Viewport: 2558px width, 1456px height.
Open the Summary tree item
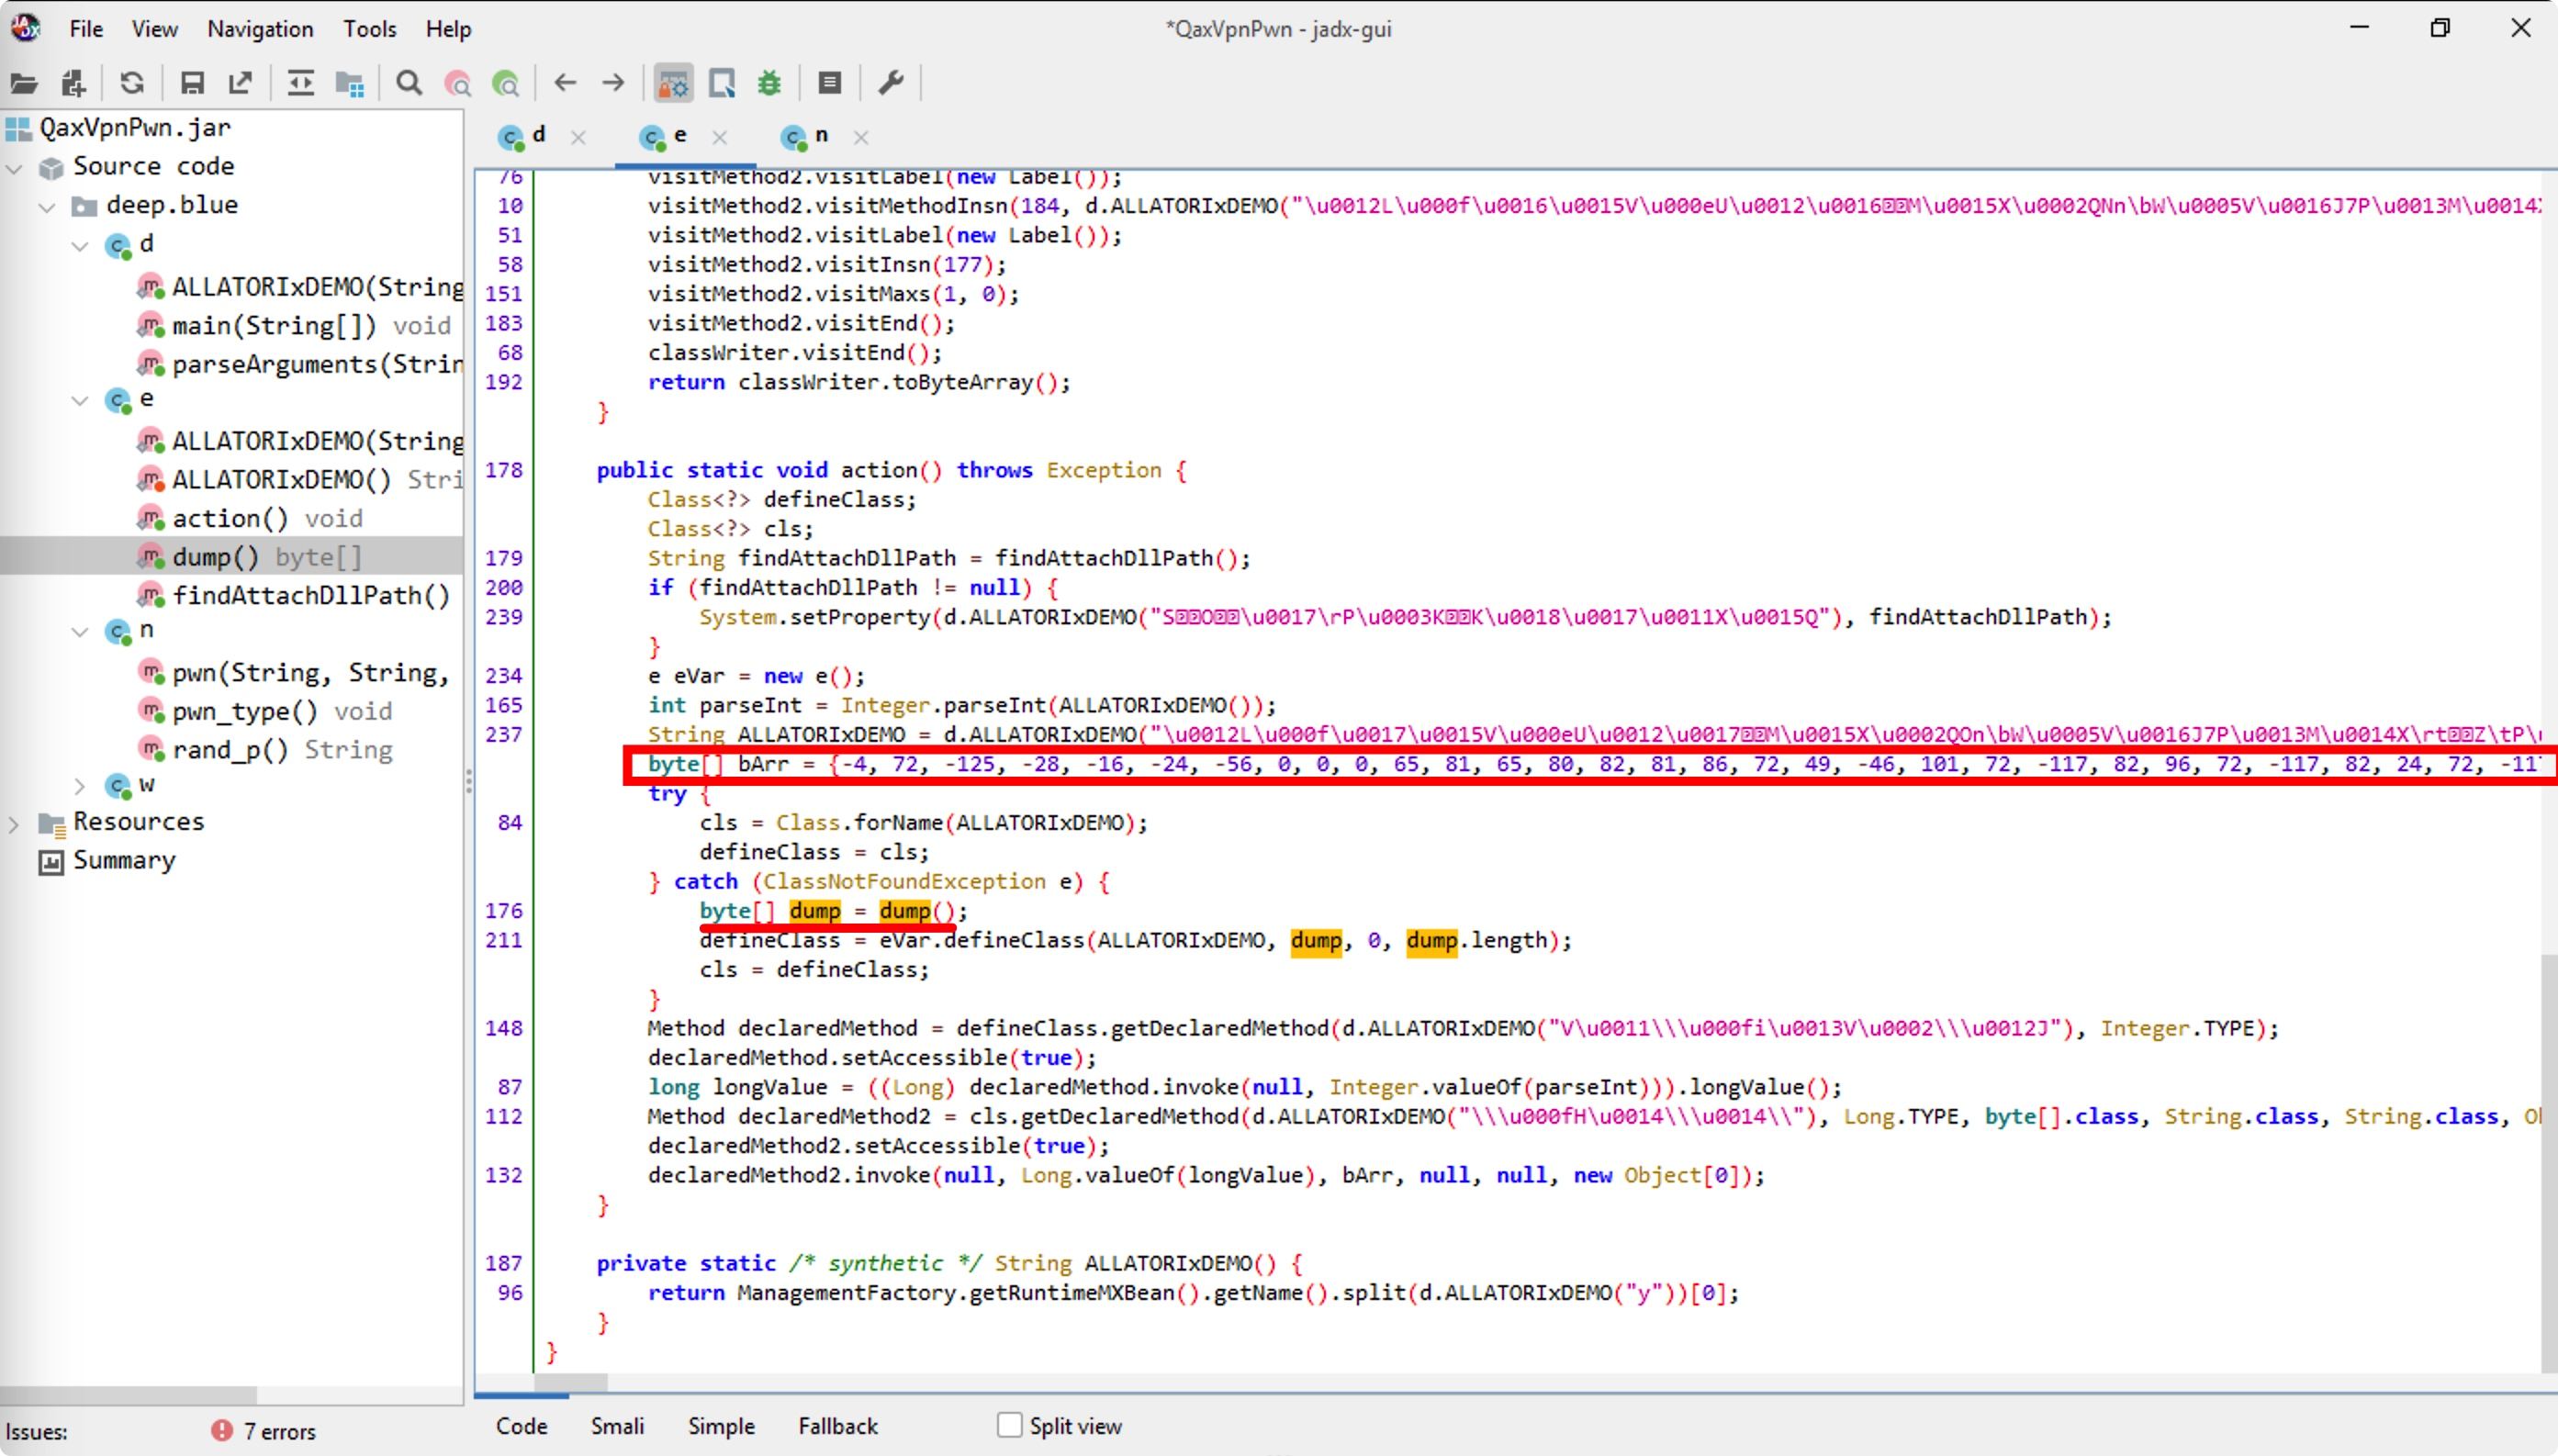pos(123,860)
